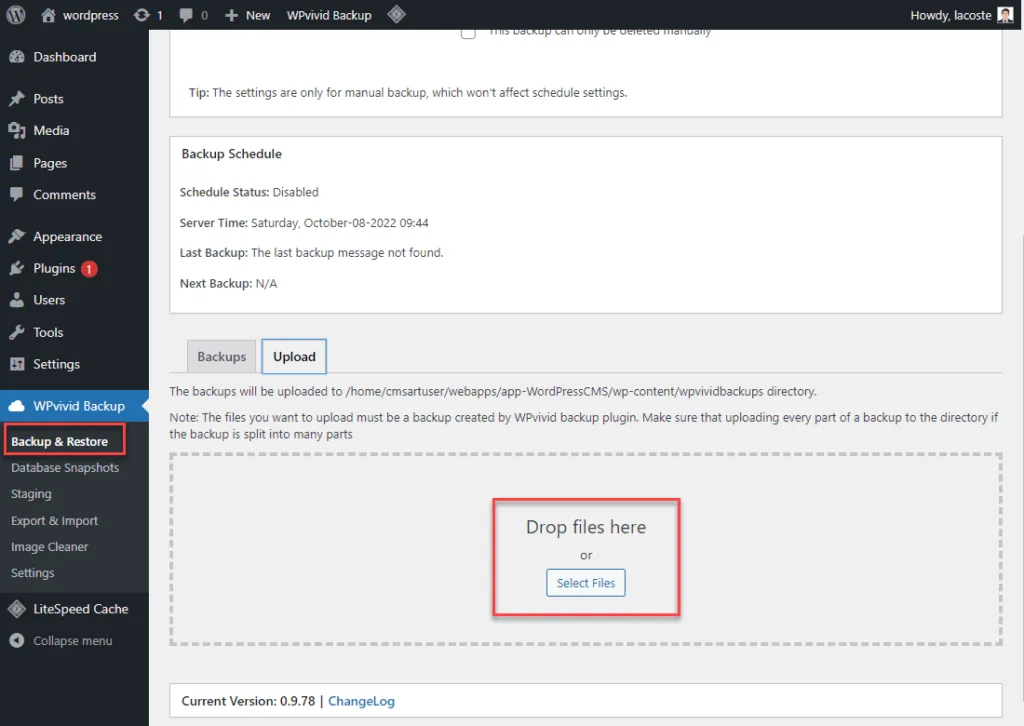This screenshot has height=726, width=1024.
Task: Click the Plugins plug icon
Action: 17,268
